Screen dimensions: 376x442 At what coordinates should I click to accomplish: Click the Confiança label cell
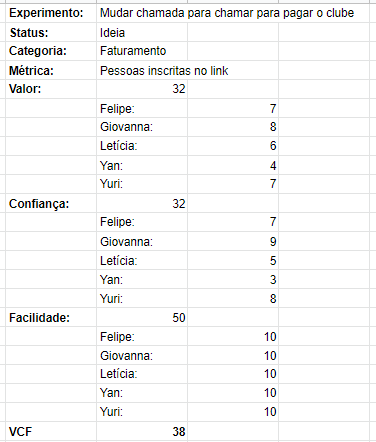pyautogui.click(x=51, y=203)
